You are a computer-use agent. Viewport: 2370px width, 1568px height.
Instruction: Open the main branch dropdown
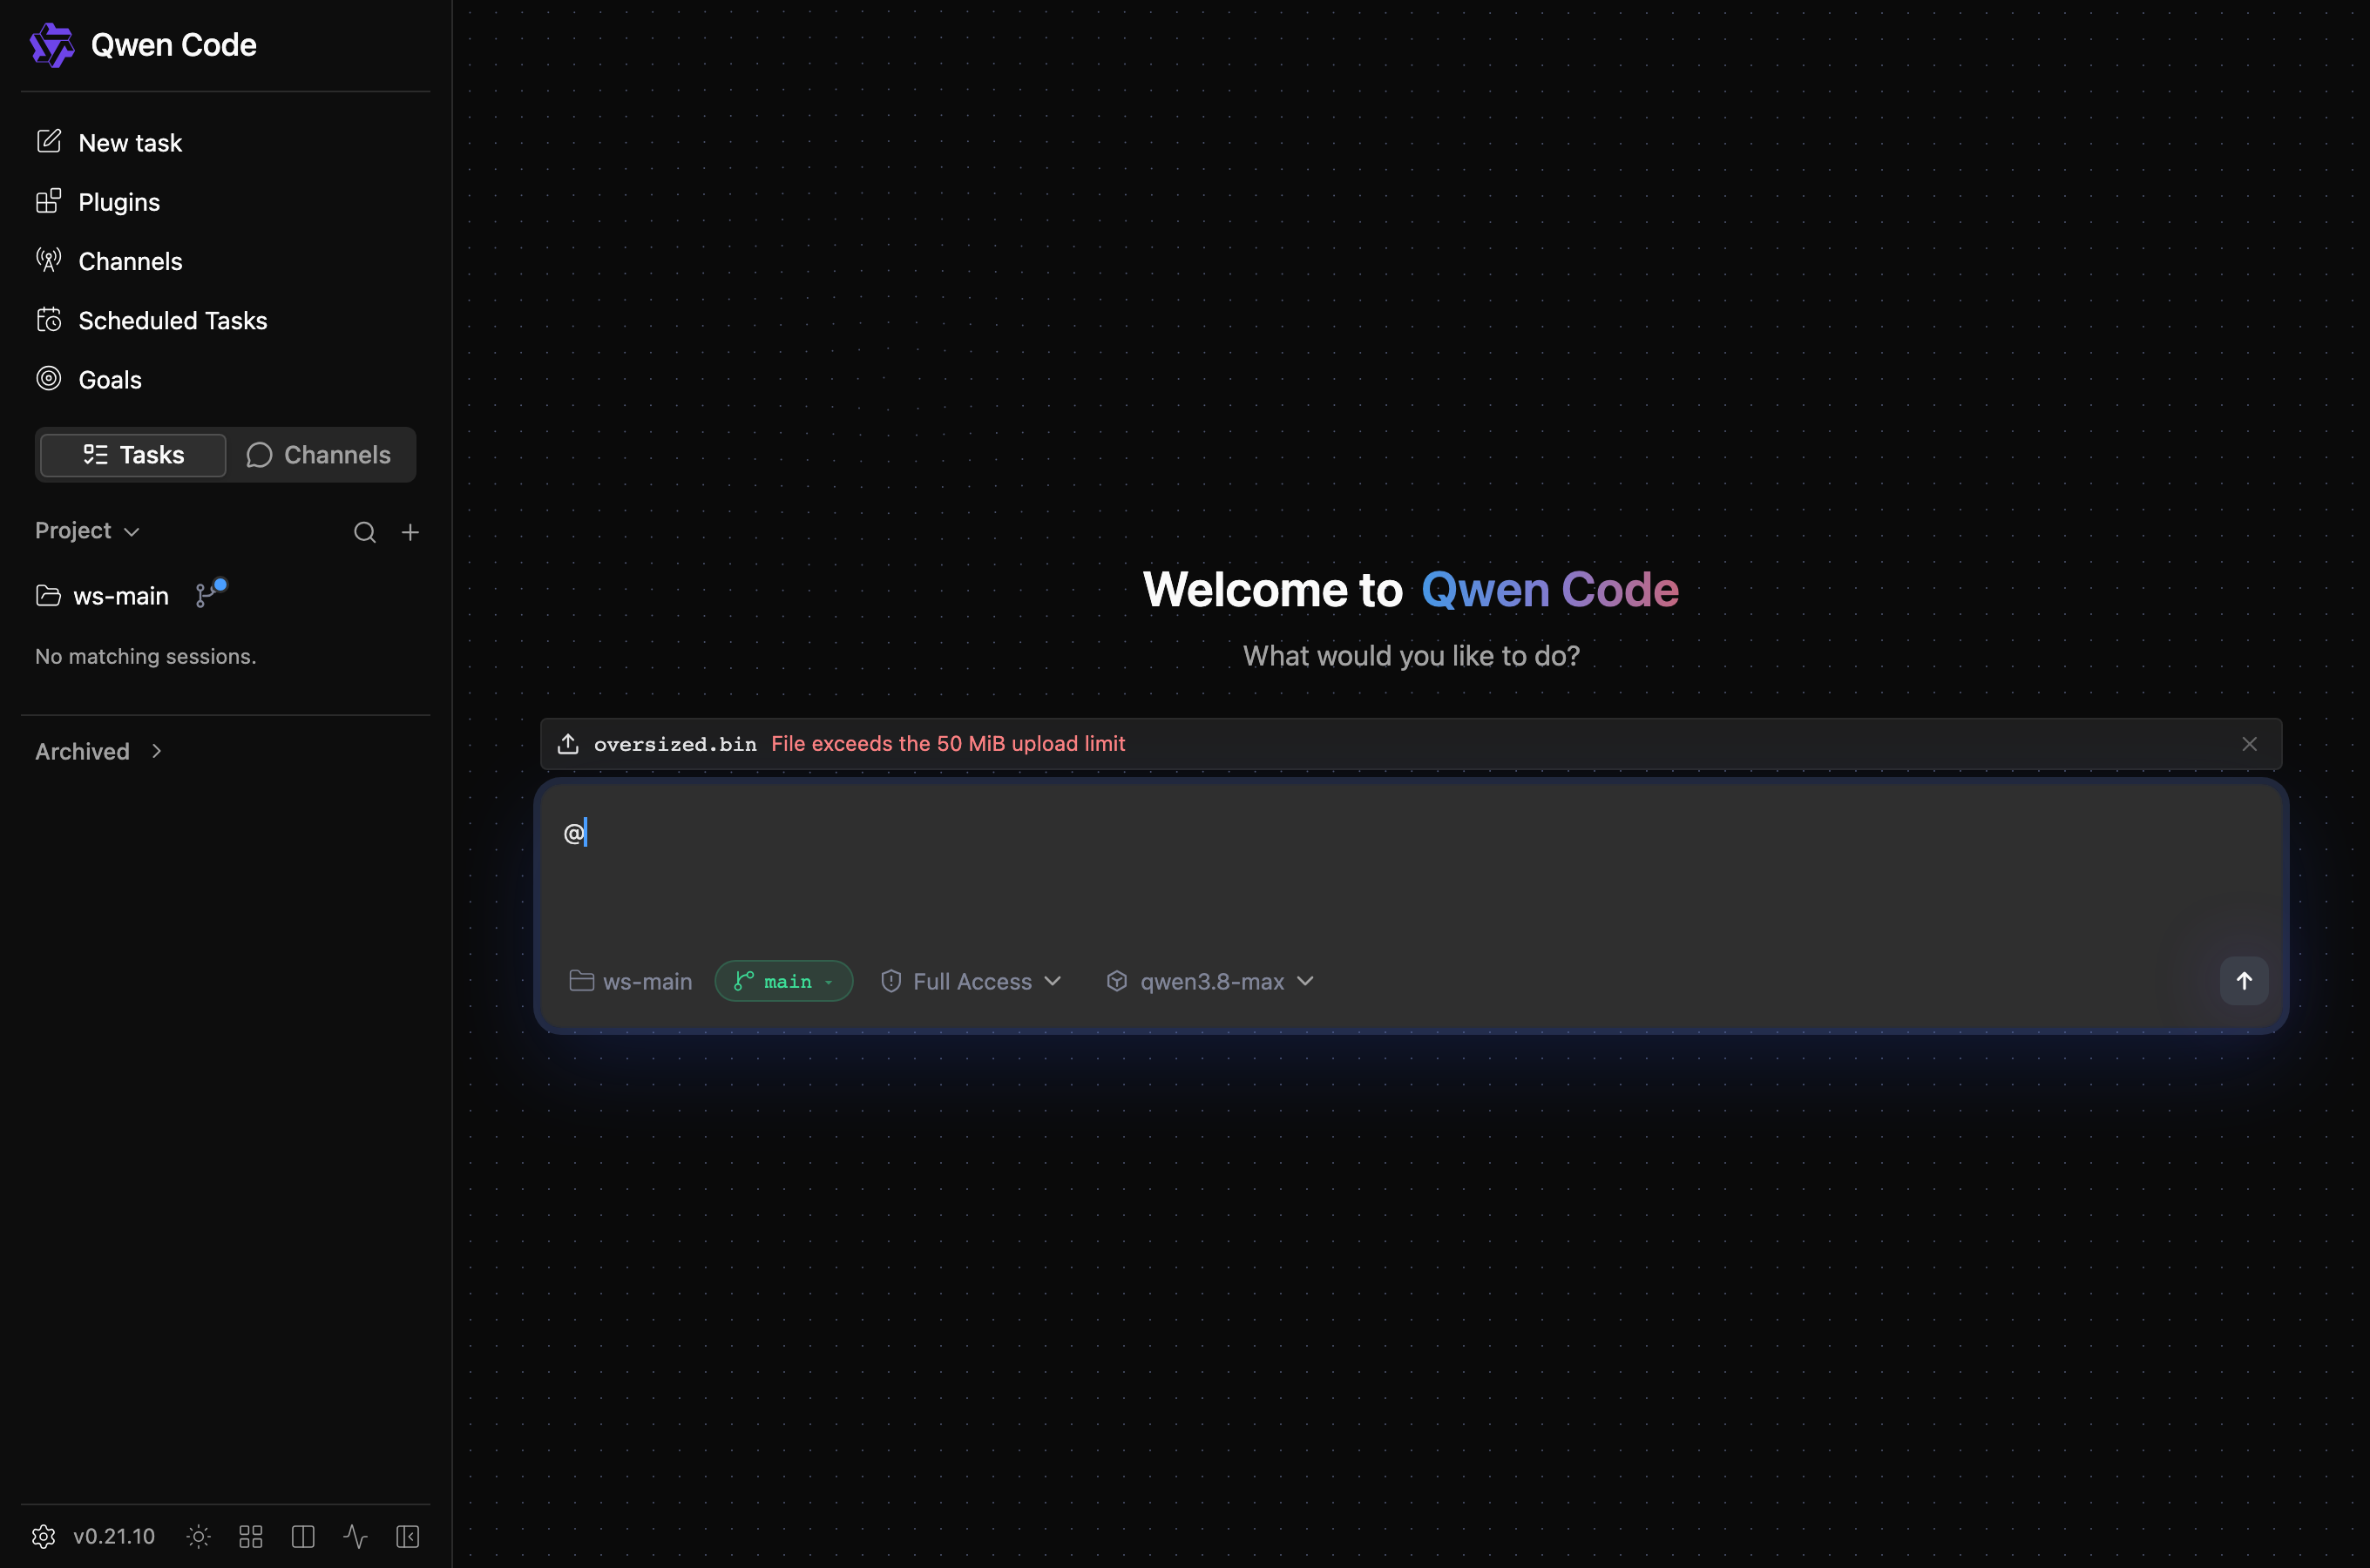pyautogui.click(x=784, y=981)
